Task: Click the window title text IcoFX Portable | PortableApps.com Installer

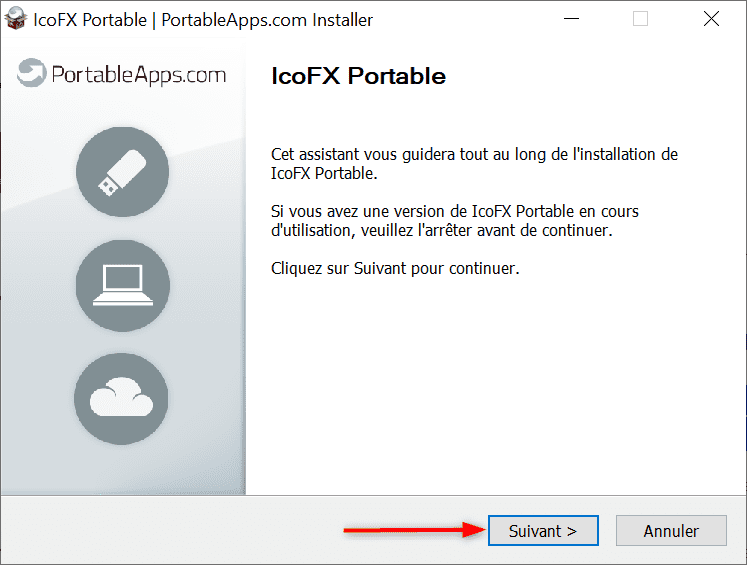Action: pos(203,20)
